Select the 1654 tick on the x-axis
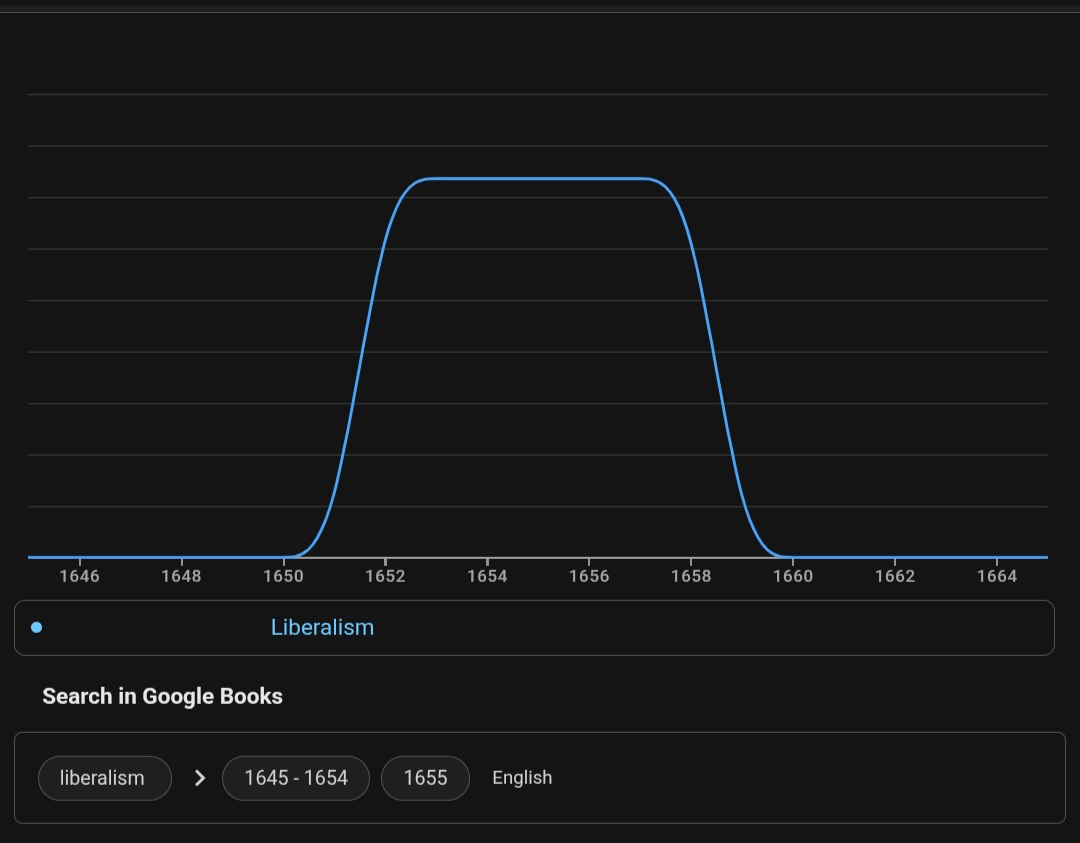This screenshot has height=843, width=1080. point(487,576)
